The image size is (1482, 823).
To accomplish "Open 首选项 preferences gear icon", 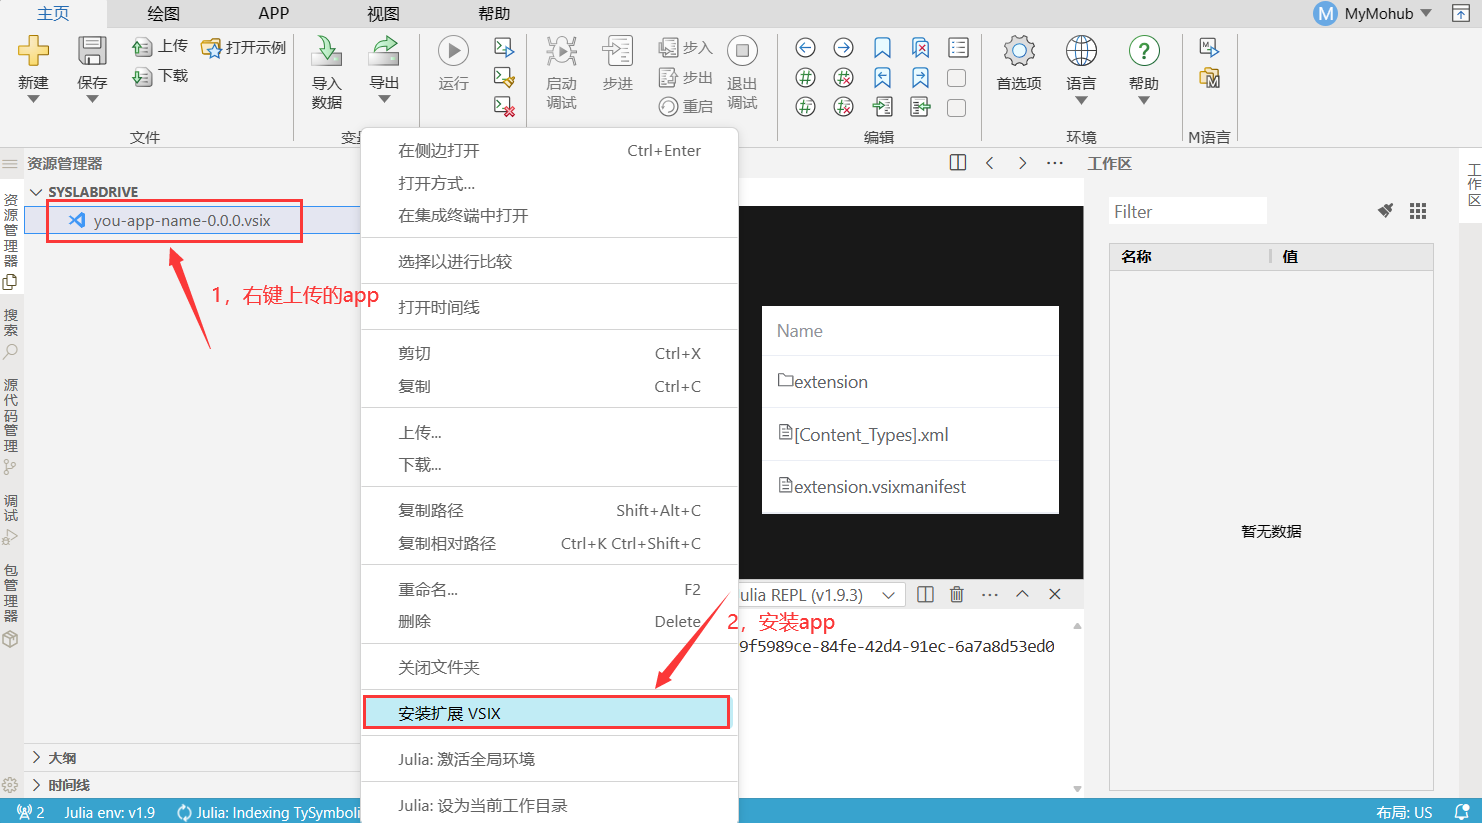I will coord(1019,51).
